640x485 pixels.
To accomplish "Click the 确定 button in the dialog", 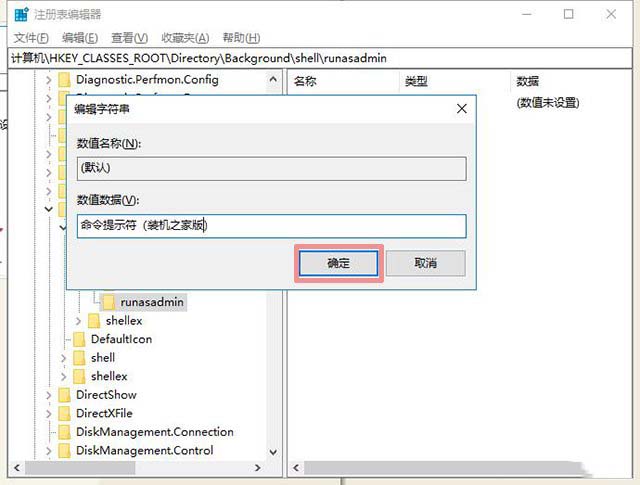I will [x=338, y=263].
